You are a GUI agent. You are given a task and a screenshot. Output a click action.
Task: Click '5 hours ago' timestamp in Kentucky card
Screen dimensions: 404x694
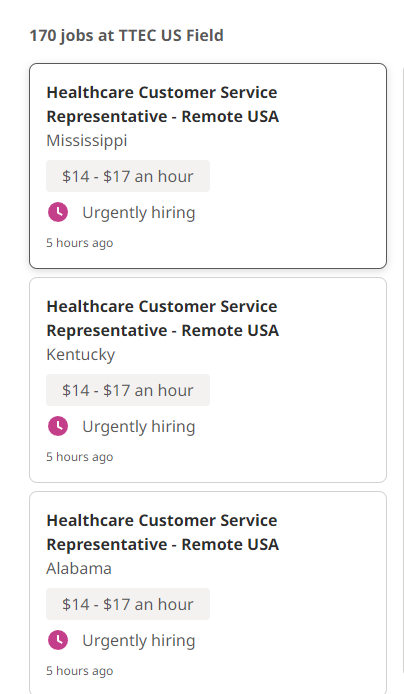click(x=80, y=457)
